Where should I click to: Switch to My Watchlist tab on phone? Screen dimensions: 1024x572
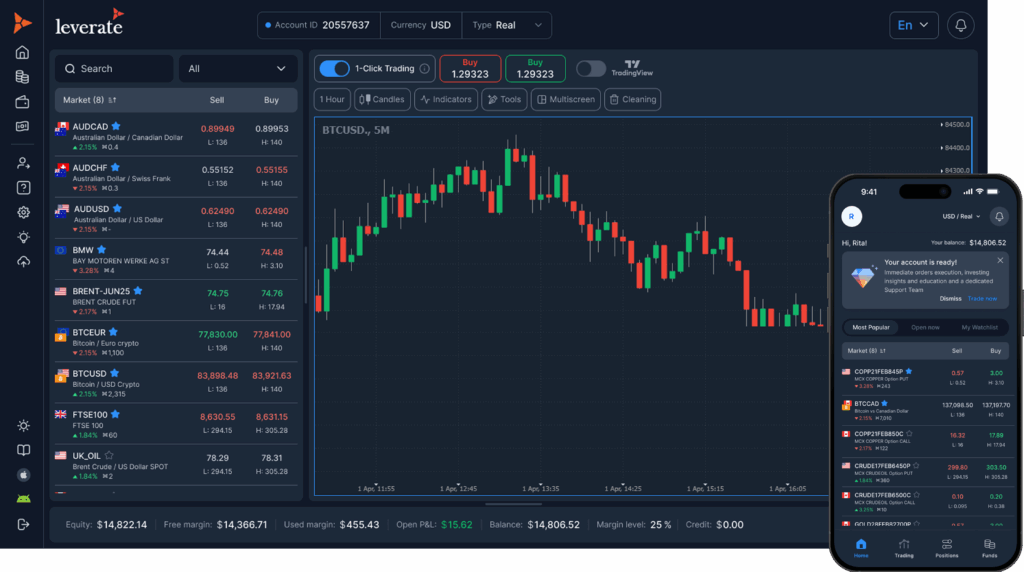pos(979,327)
